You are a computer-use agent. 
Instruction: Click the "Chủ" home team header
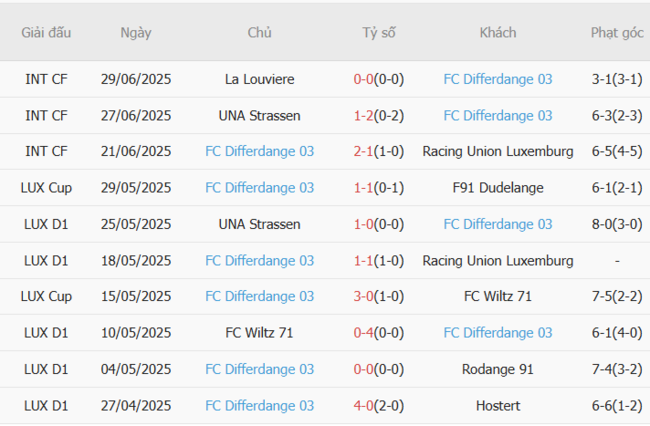(x=259, y=32)
